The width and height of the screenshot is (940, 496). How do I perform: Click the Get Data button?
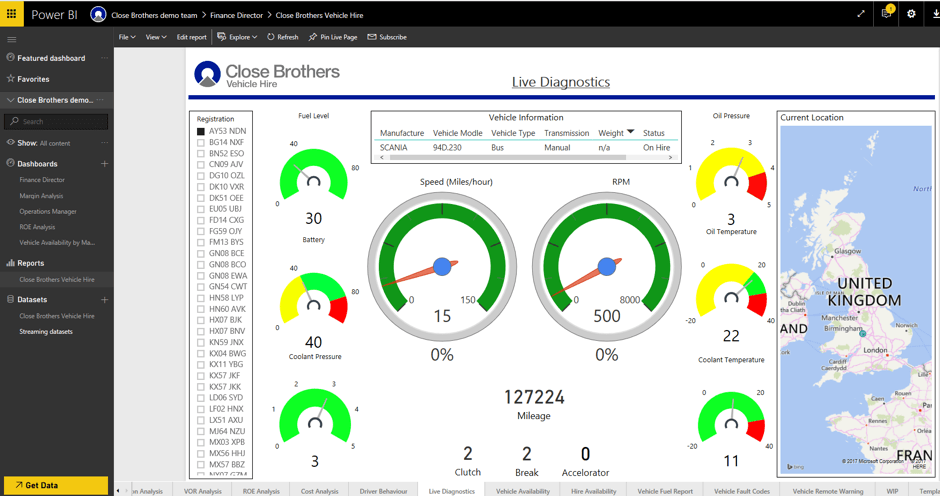(x=56, y=485)
